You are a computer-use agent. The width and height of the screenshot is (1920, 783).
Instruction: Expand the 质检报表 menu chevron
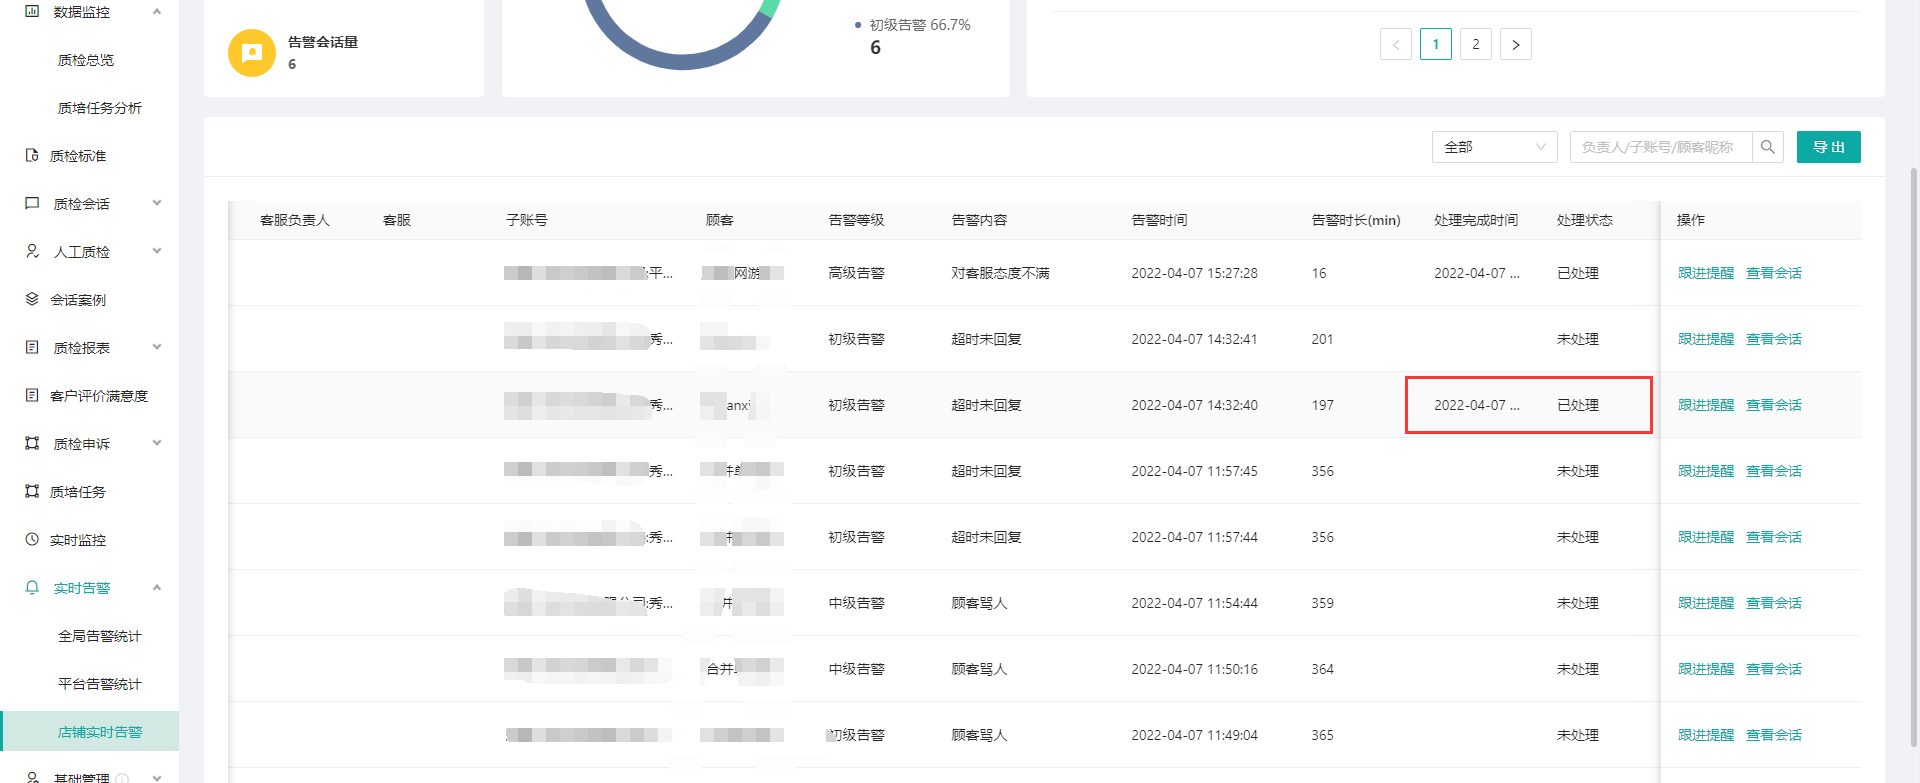[x=157, y=347]
